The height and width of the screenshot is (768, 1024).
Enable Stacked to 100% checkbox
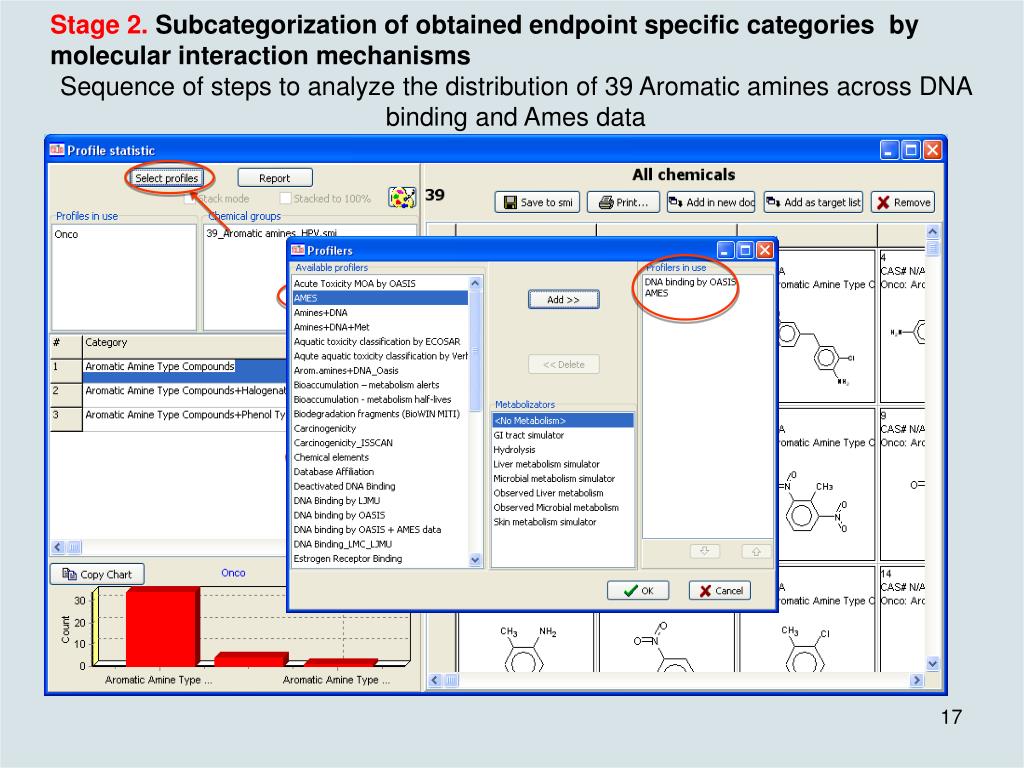pyautogui.click(x=285, y=198)
